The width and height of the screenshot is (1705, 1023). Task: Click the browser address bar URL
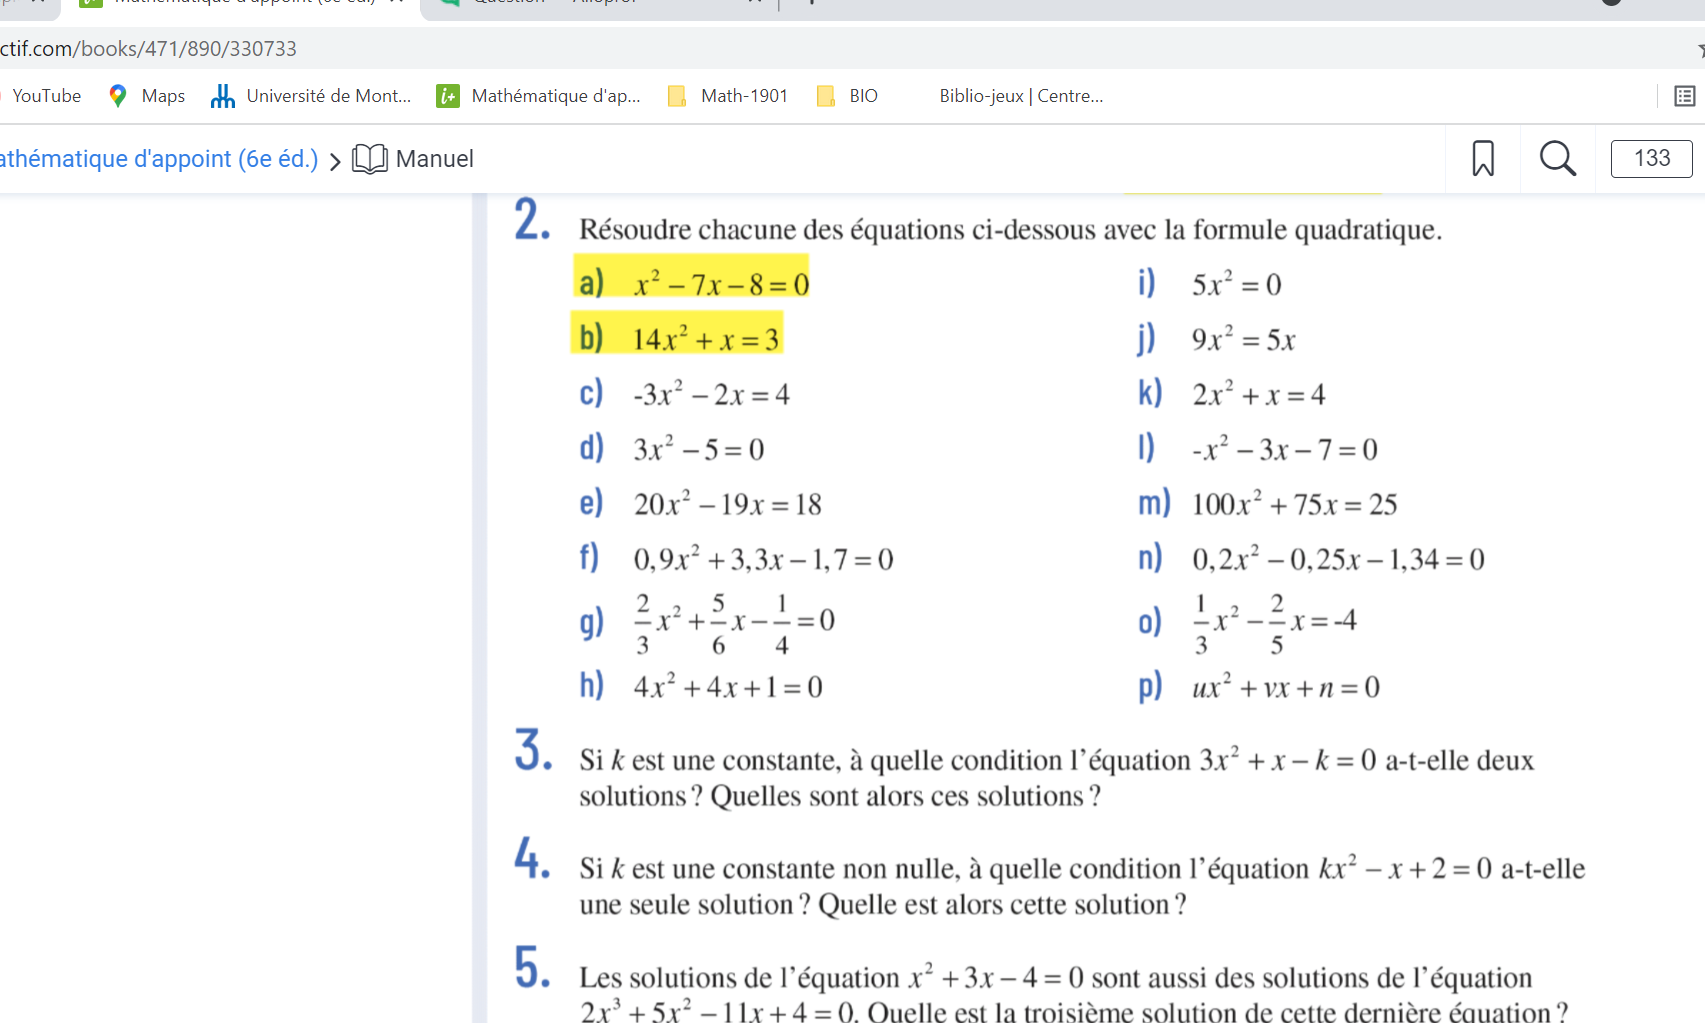tap(148, 49)
